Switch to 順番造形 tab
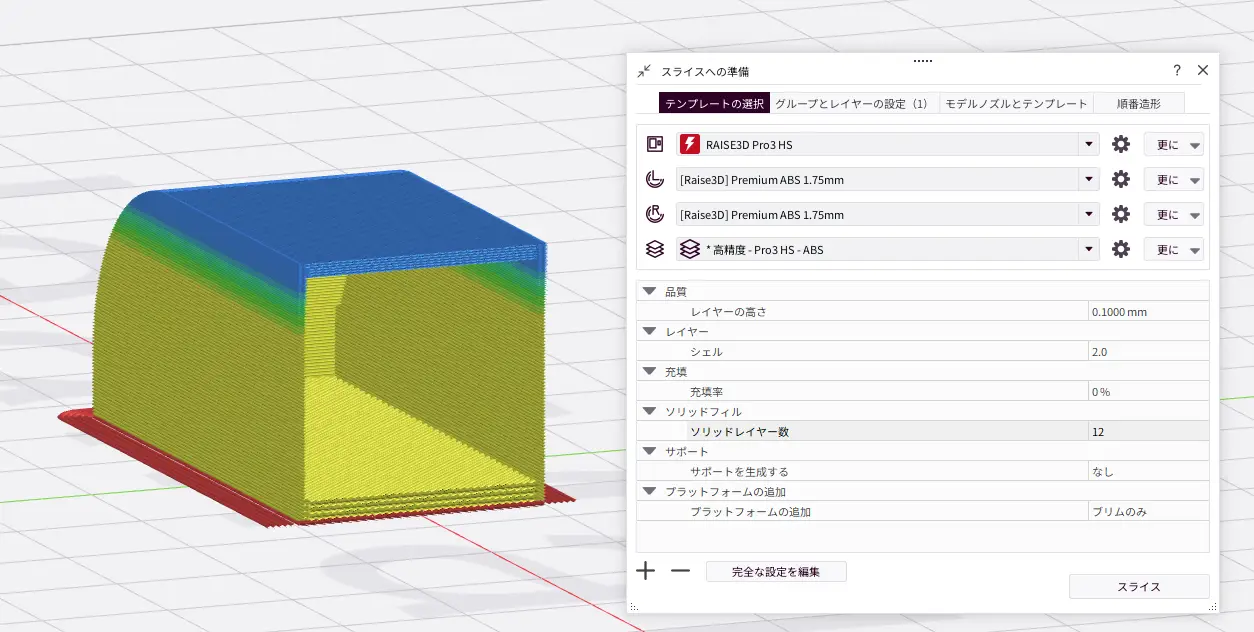The height and width of the screenshot is (632, 1254). pyautogui.click(x=1138, y=103)
